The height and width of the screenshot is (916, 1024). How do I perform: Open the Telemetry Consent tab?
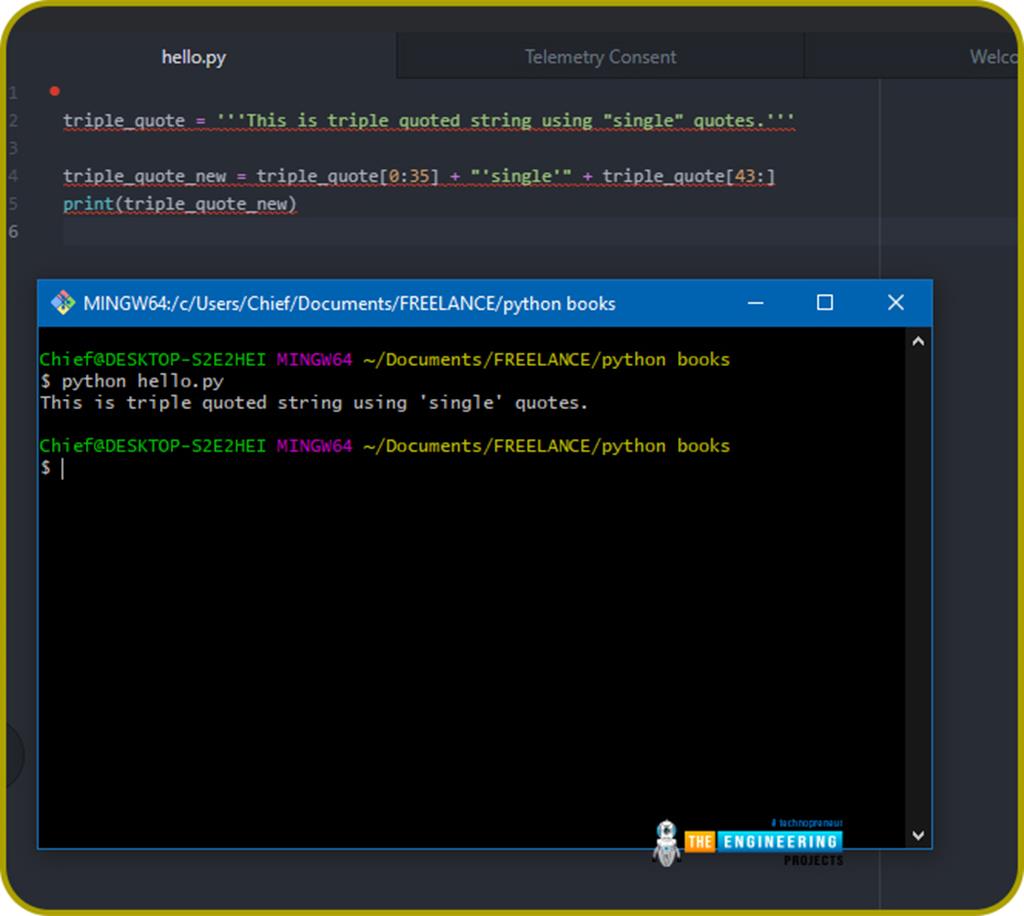[x=599, y=57]
